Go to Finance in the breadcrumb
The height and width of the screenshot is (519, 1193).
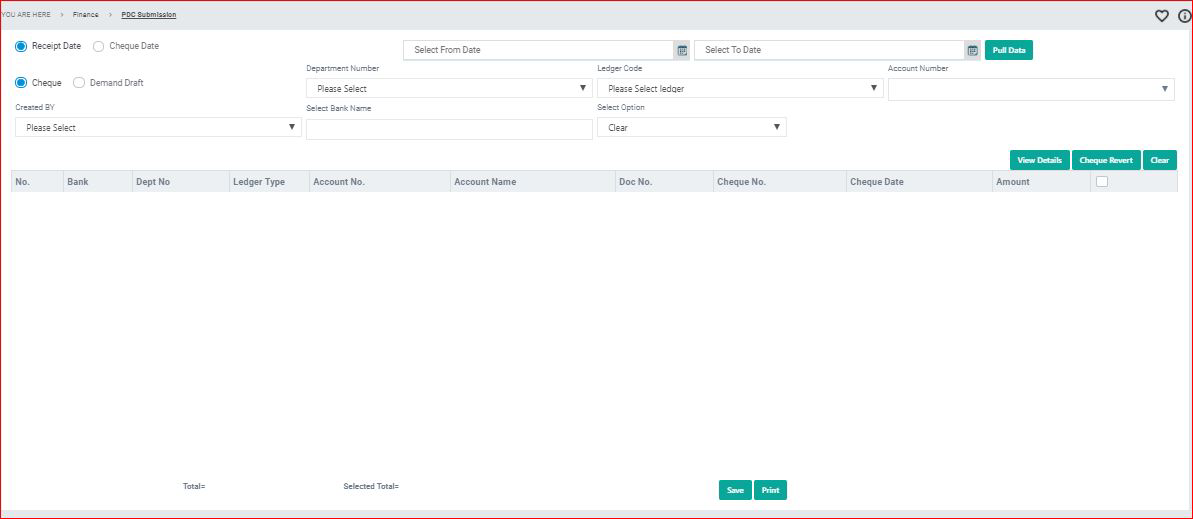tap(85, 15)
